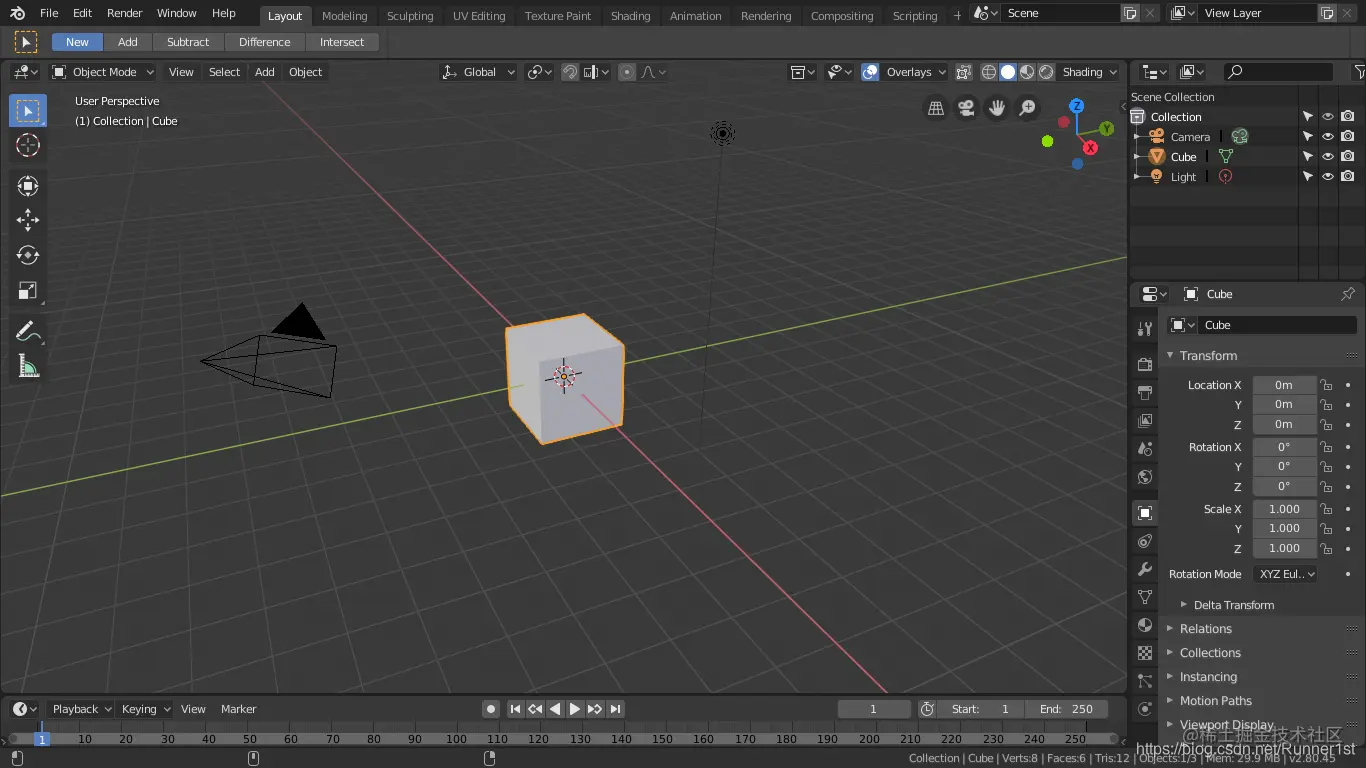Open the Object Data mesh tab icon
The image size is (1366, 768).
click(1145, 597)
